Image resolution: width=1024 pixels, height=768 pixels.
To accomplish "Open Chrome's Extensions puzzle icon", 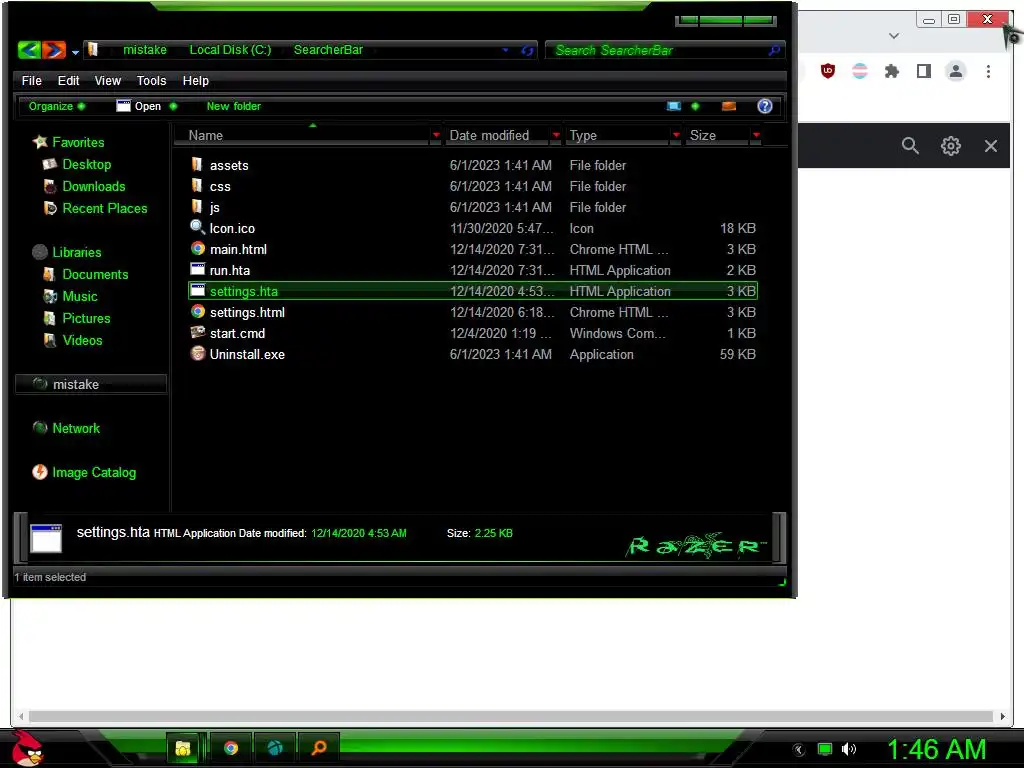I will click(x=891, y=71).
